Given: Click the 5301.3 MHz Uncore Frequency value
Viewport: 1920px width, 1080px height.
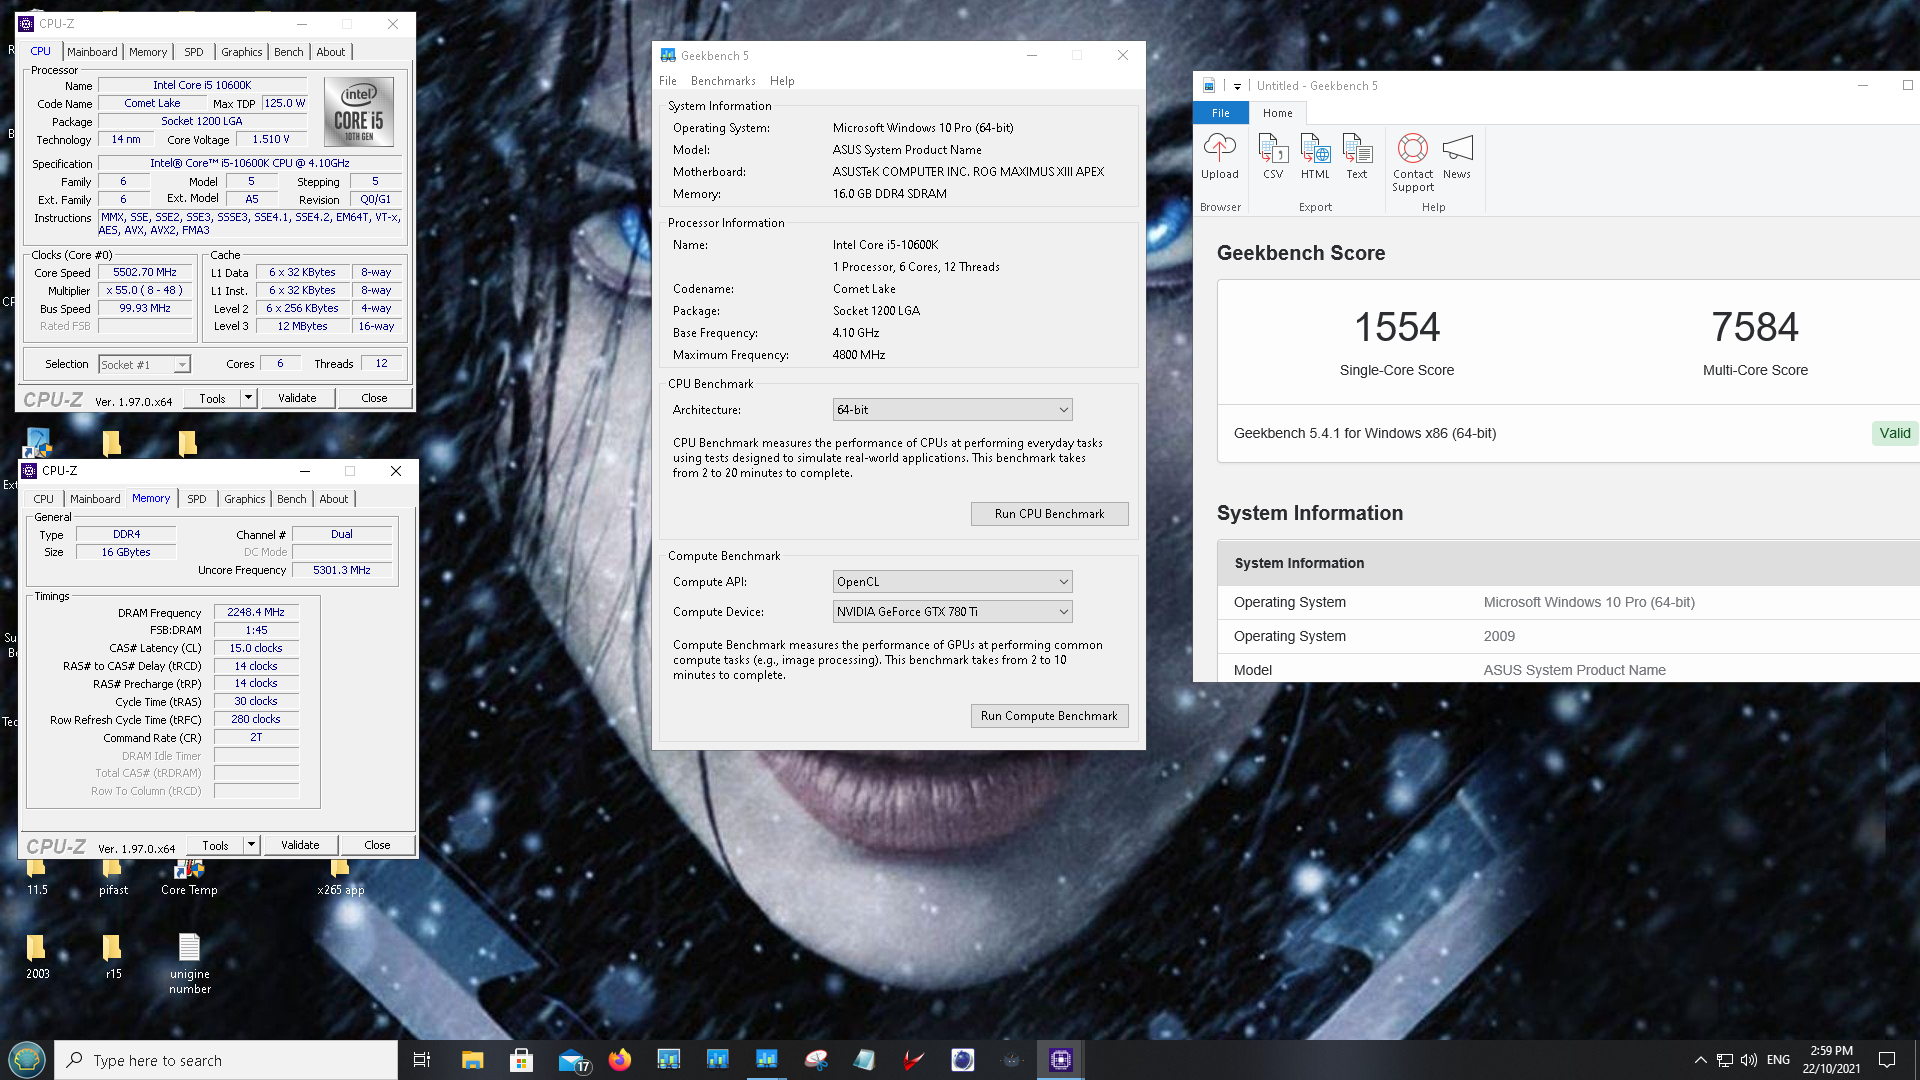Looking at the screenshot, I should pos(342,570).
